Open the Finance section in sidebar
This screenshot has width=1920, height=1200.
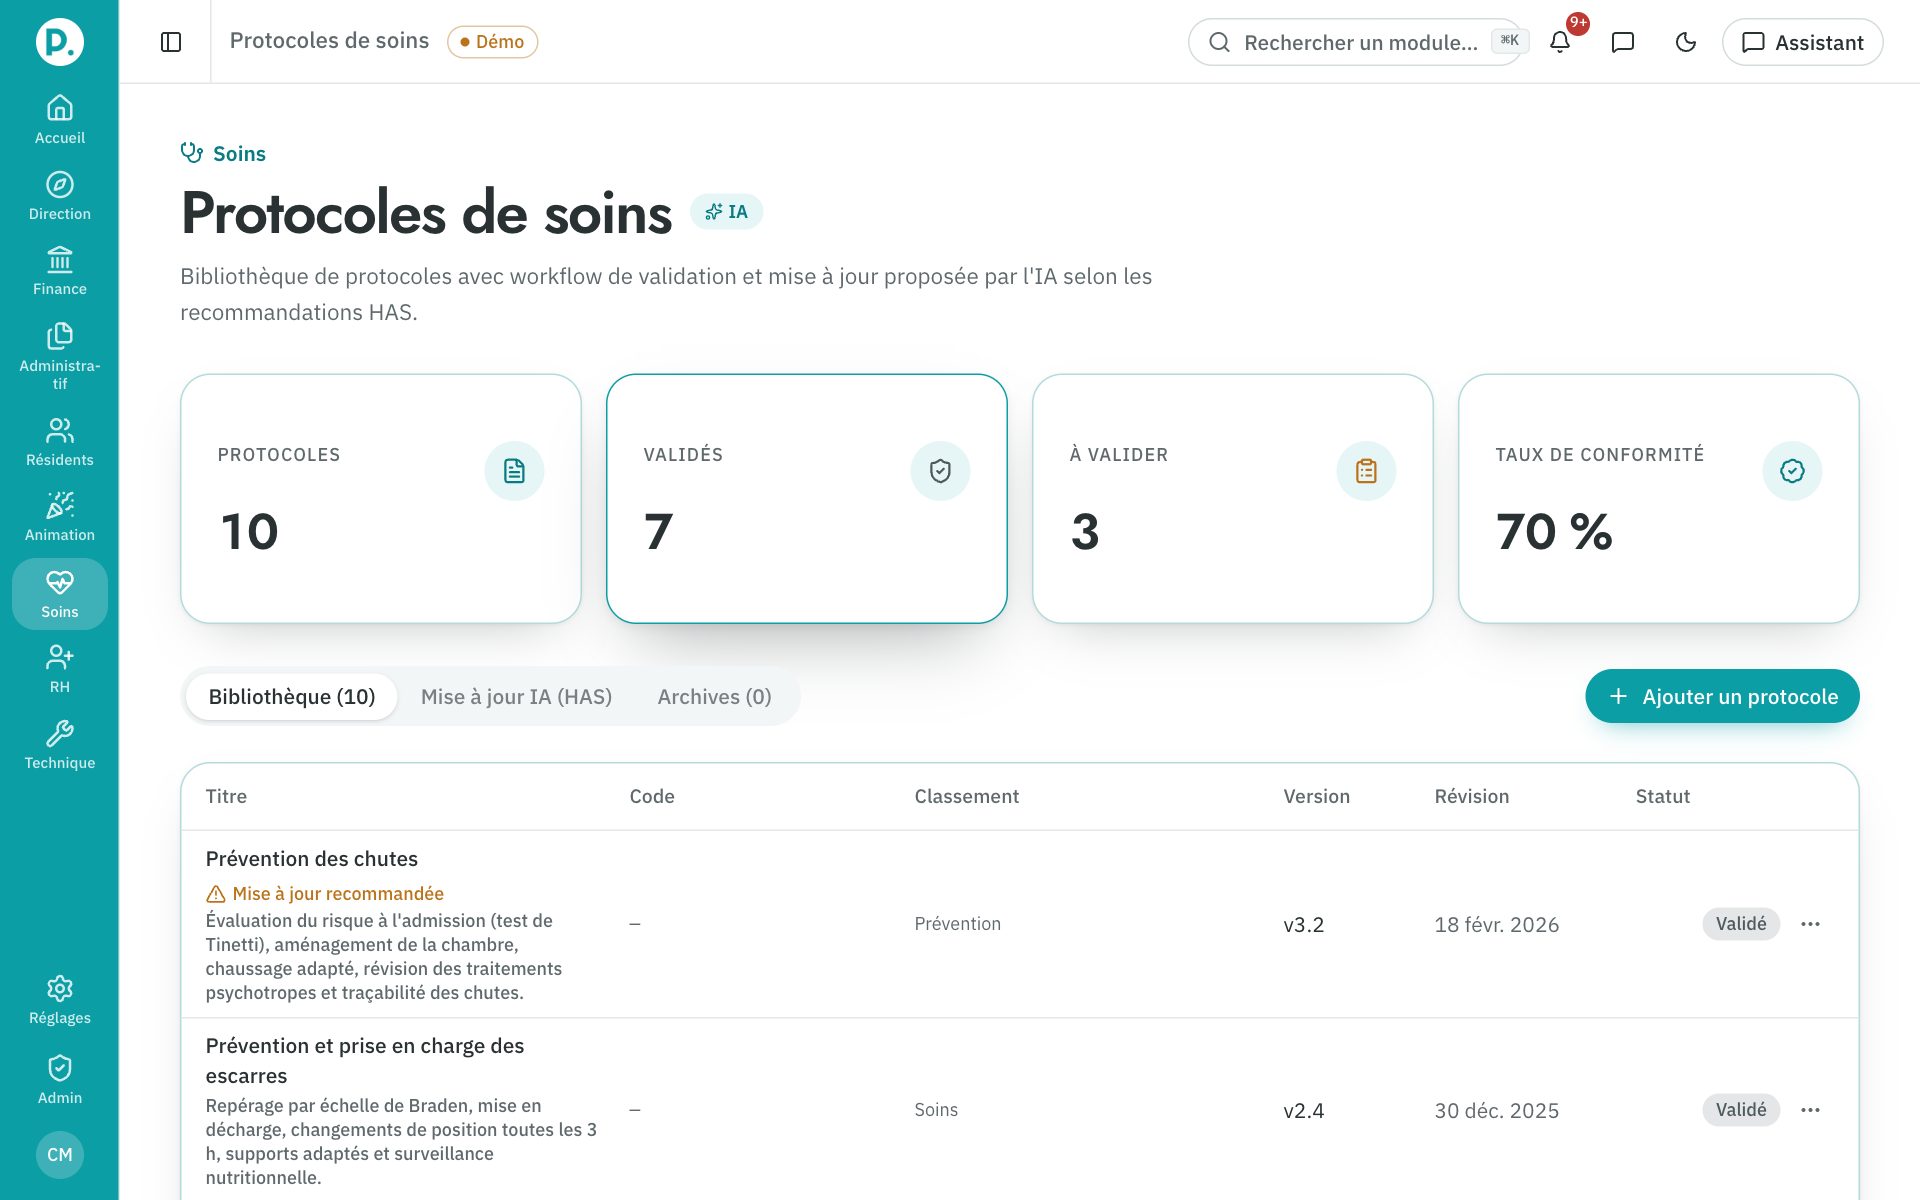(x=59, y=272)
